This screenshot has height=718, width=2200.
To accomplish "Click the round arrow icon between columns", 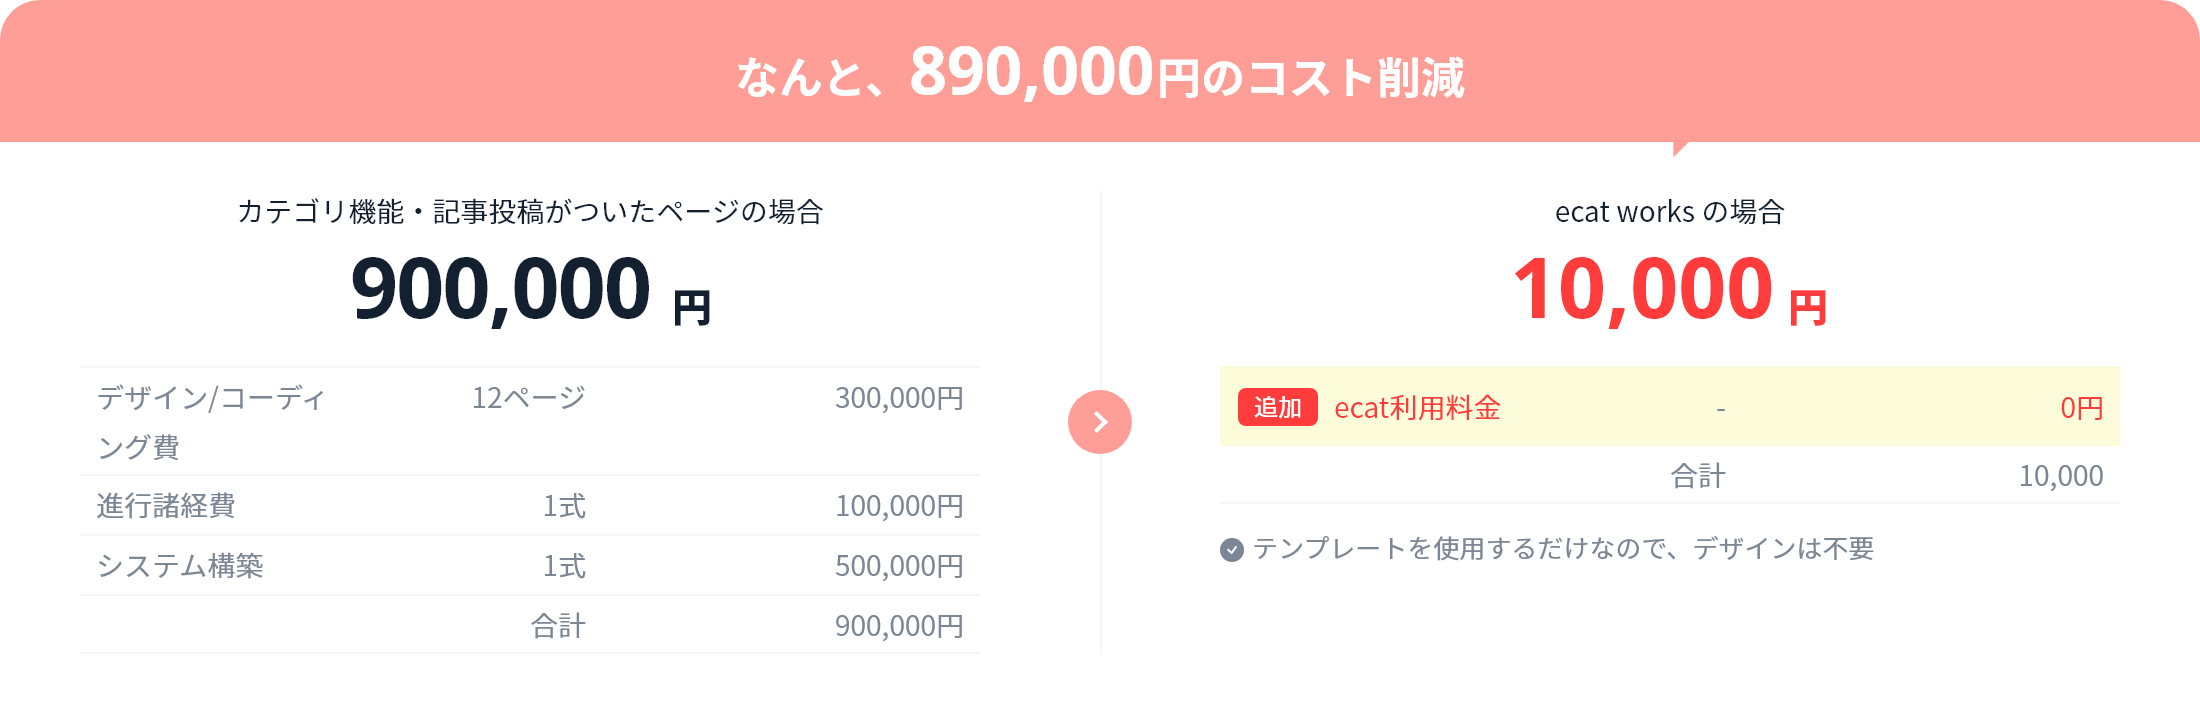I will coord(1100,422).
